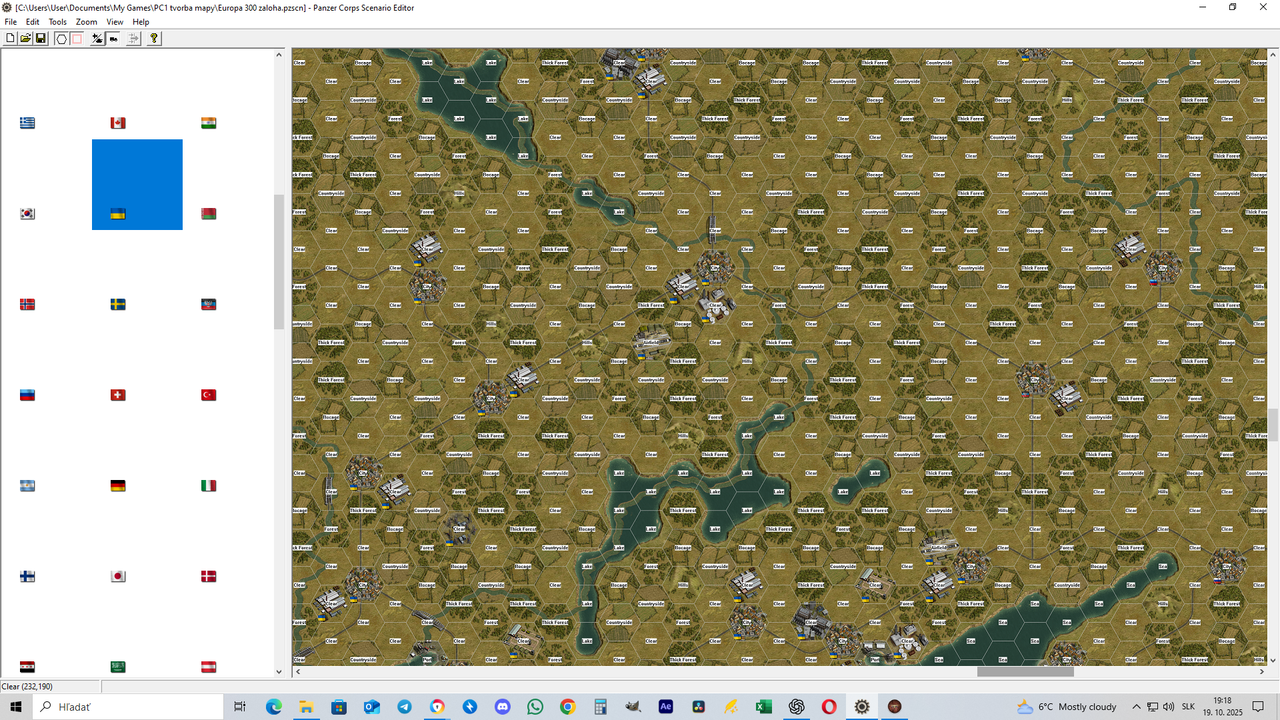Open the Edit menu
This screenshot has height=720, width=1280.
click(33, 21)
